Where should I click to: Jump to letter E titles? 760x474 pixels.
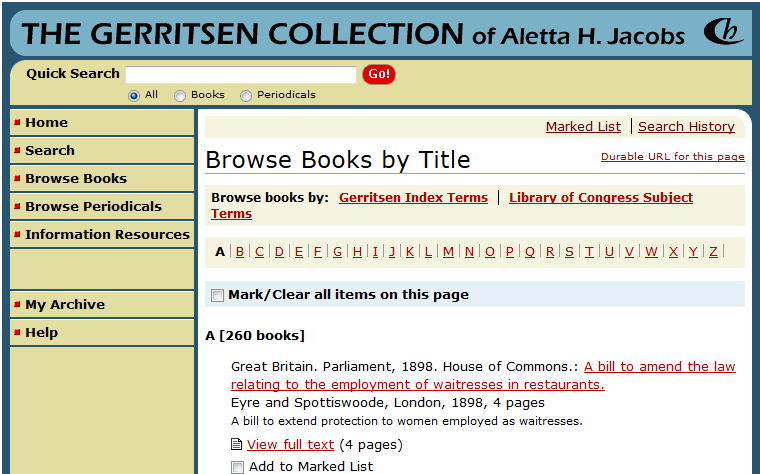(299, 252)
